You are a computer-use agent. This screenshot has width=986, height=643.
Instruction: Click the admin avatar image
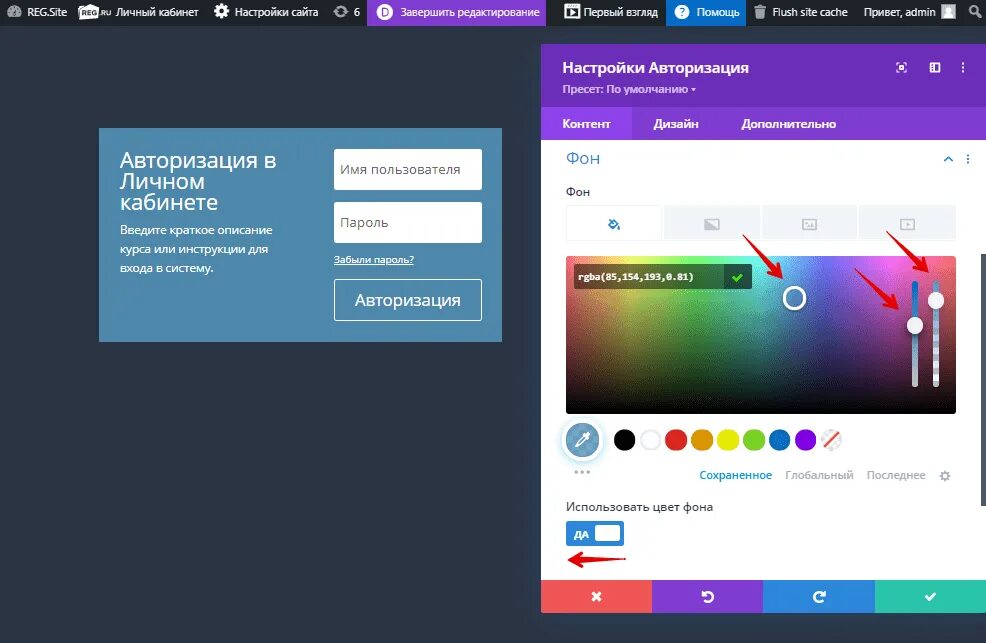[948, 12]
